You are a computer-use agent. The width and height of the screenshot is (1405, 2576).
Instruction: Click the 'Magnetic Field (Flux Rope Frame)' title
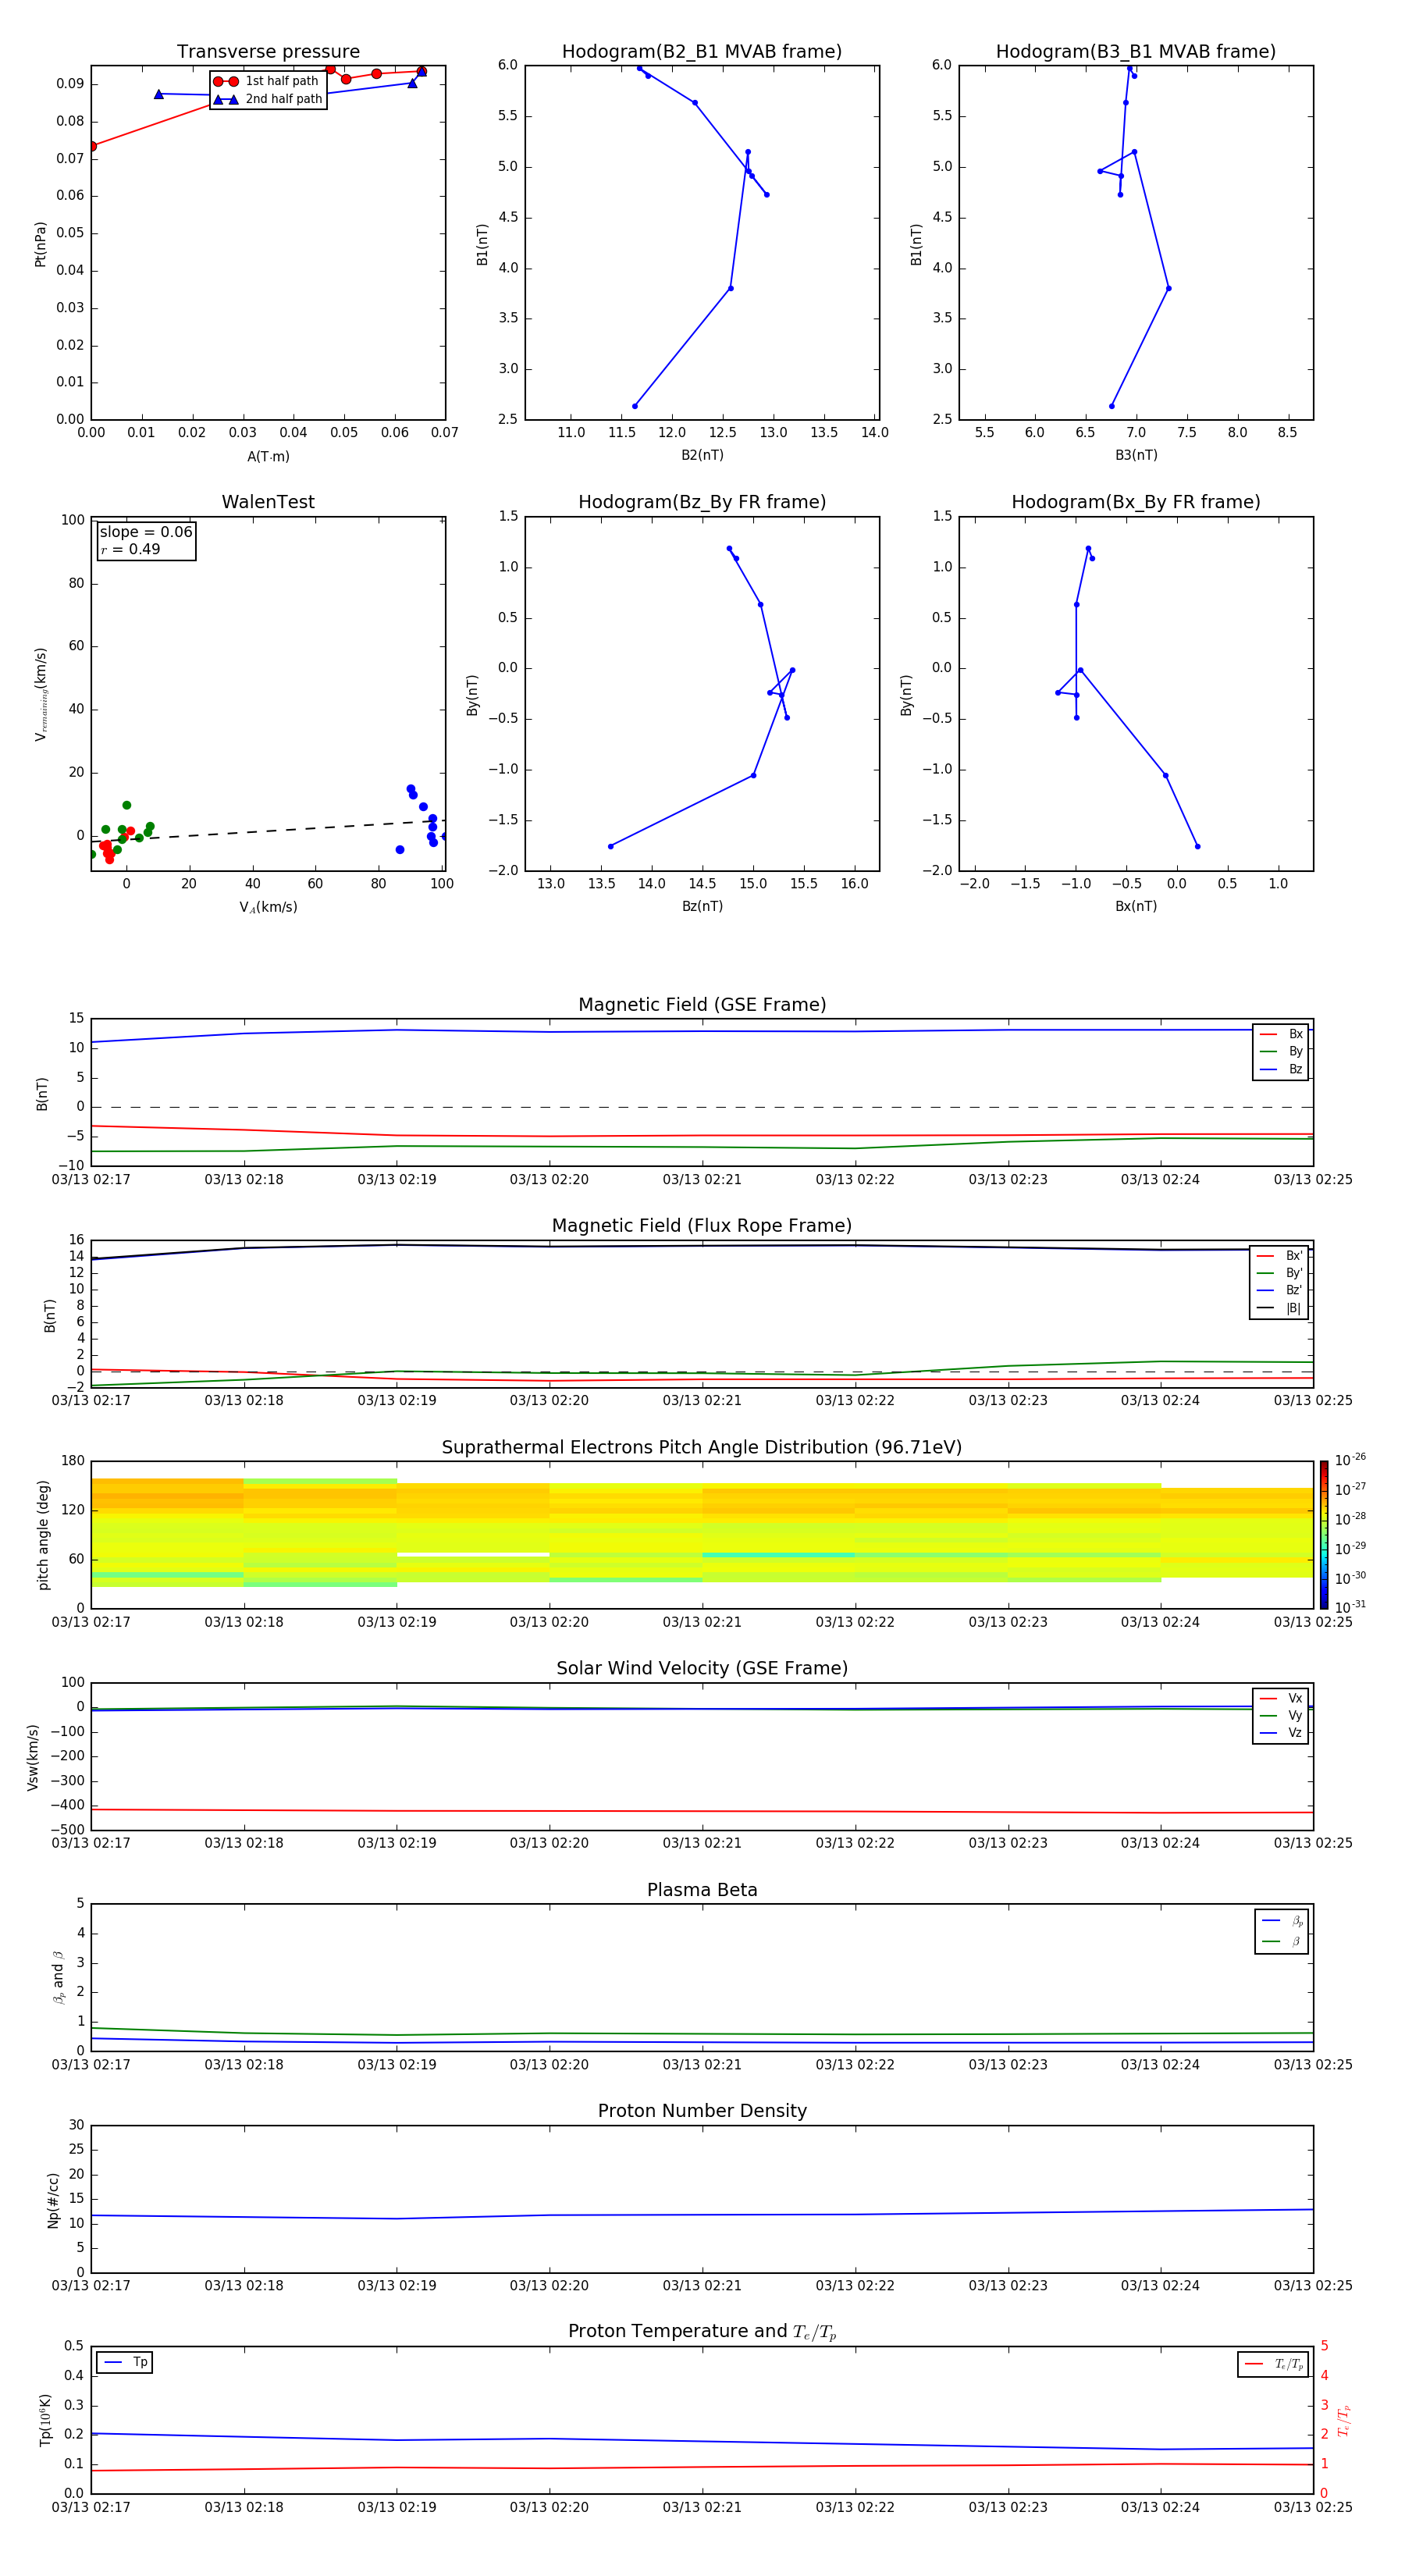702,1226
